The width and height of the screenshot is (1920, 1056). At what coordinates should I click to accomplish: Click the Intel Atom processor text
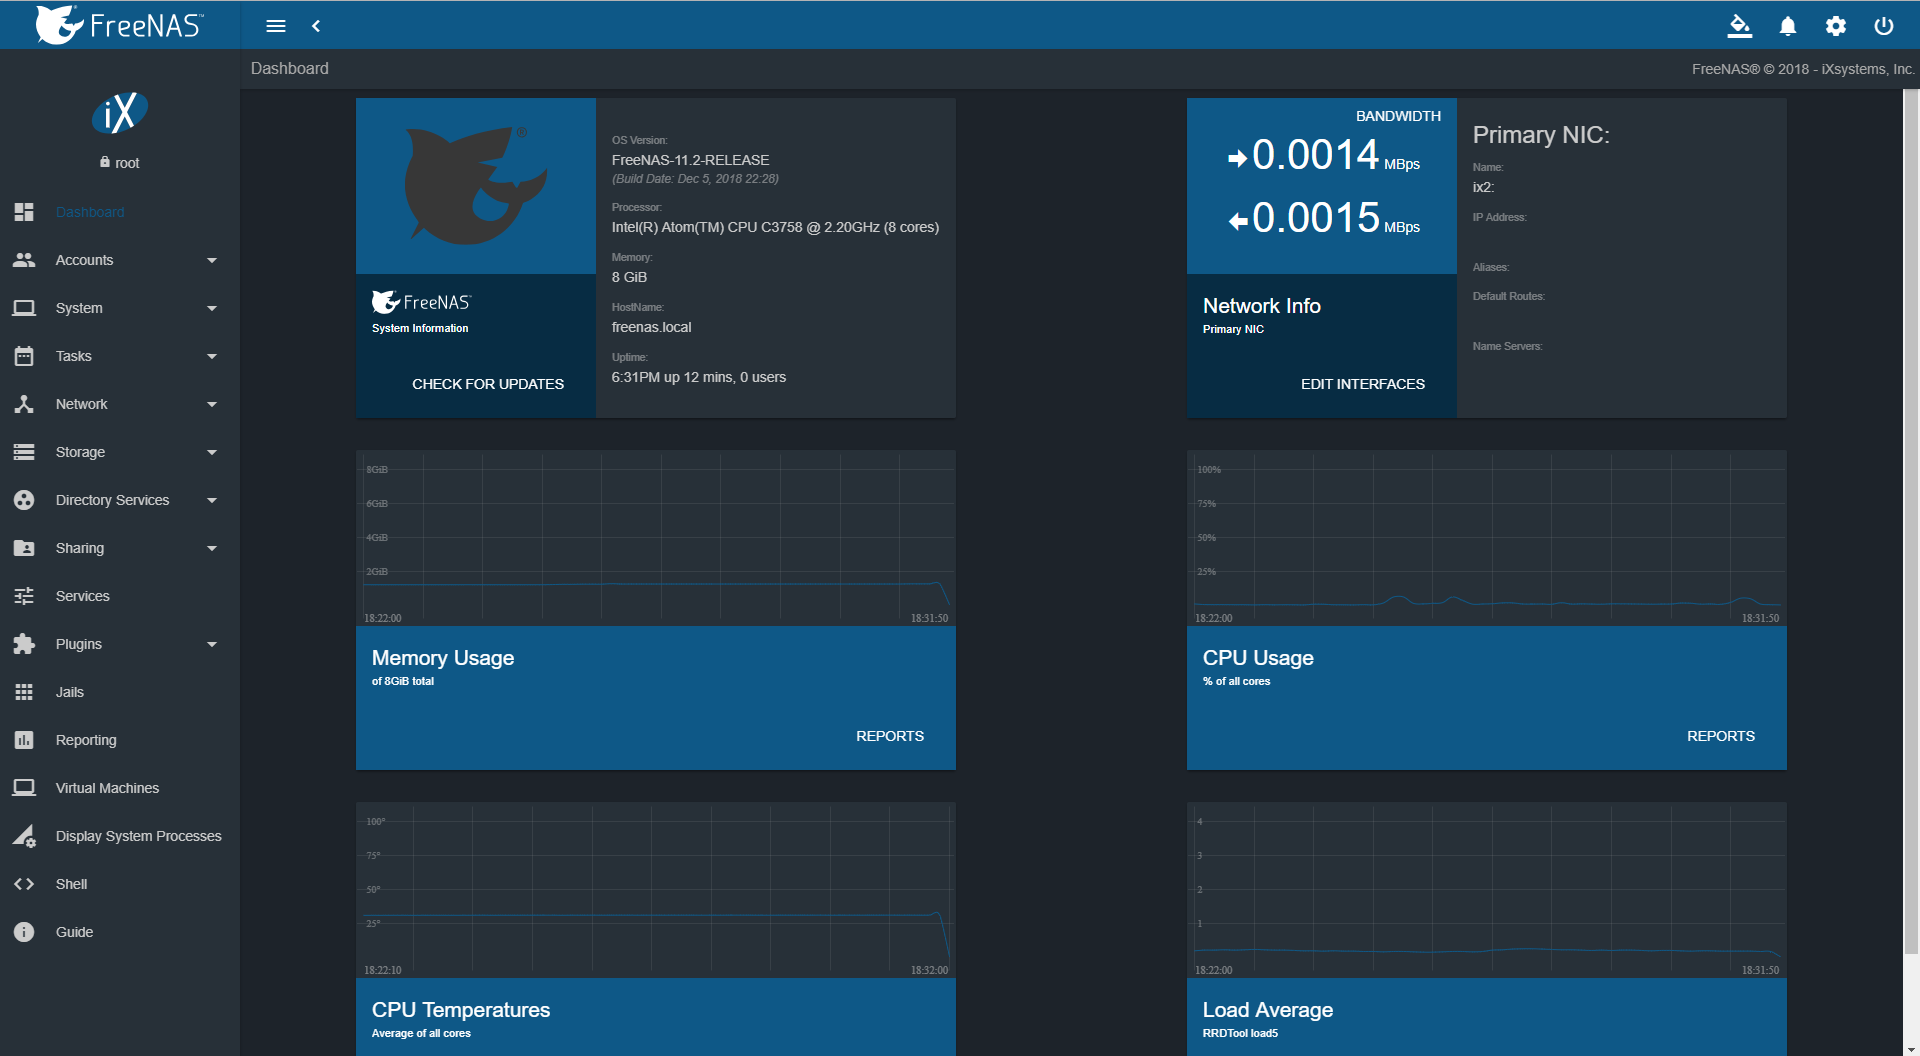pos(776,227)
